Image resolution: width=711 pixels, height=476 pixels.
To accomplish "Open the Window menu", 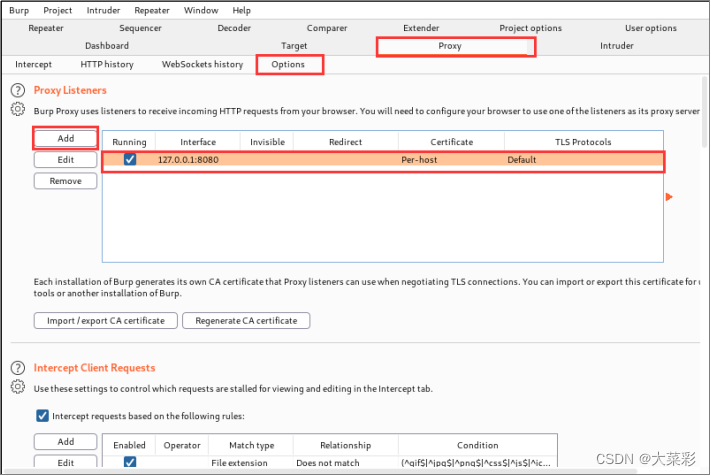I will pyautogui.click(x=201, y=10).
